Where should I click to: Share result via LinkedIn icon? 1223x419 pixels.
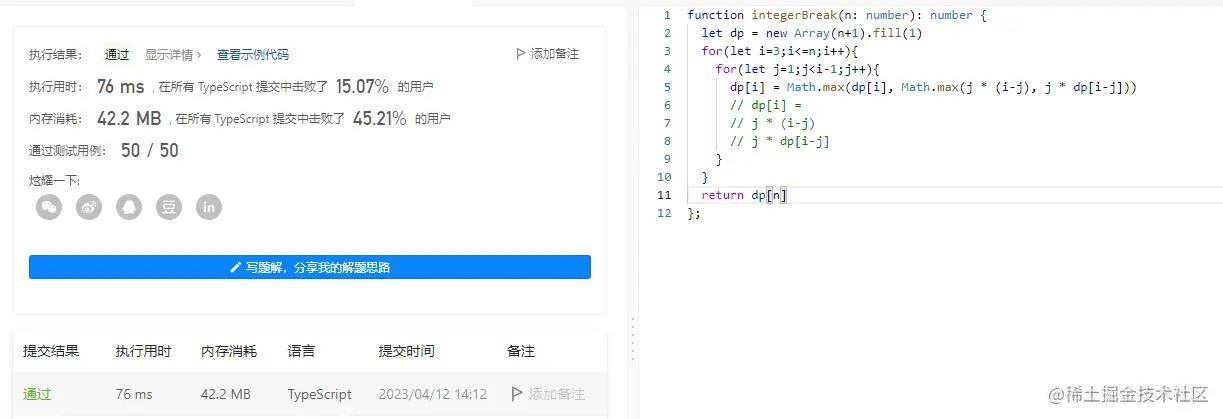pyautogui.click(x=209, y=207)
